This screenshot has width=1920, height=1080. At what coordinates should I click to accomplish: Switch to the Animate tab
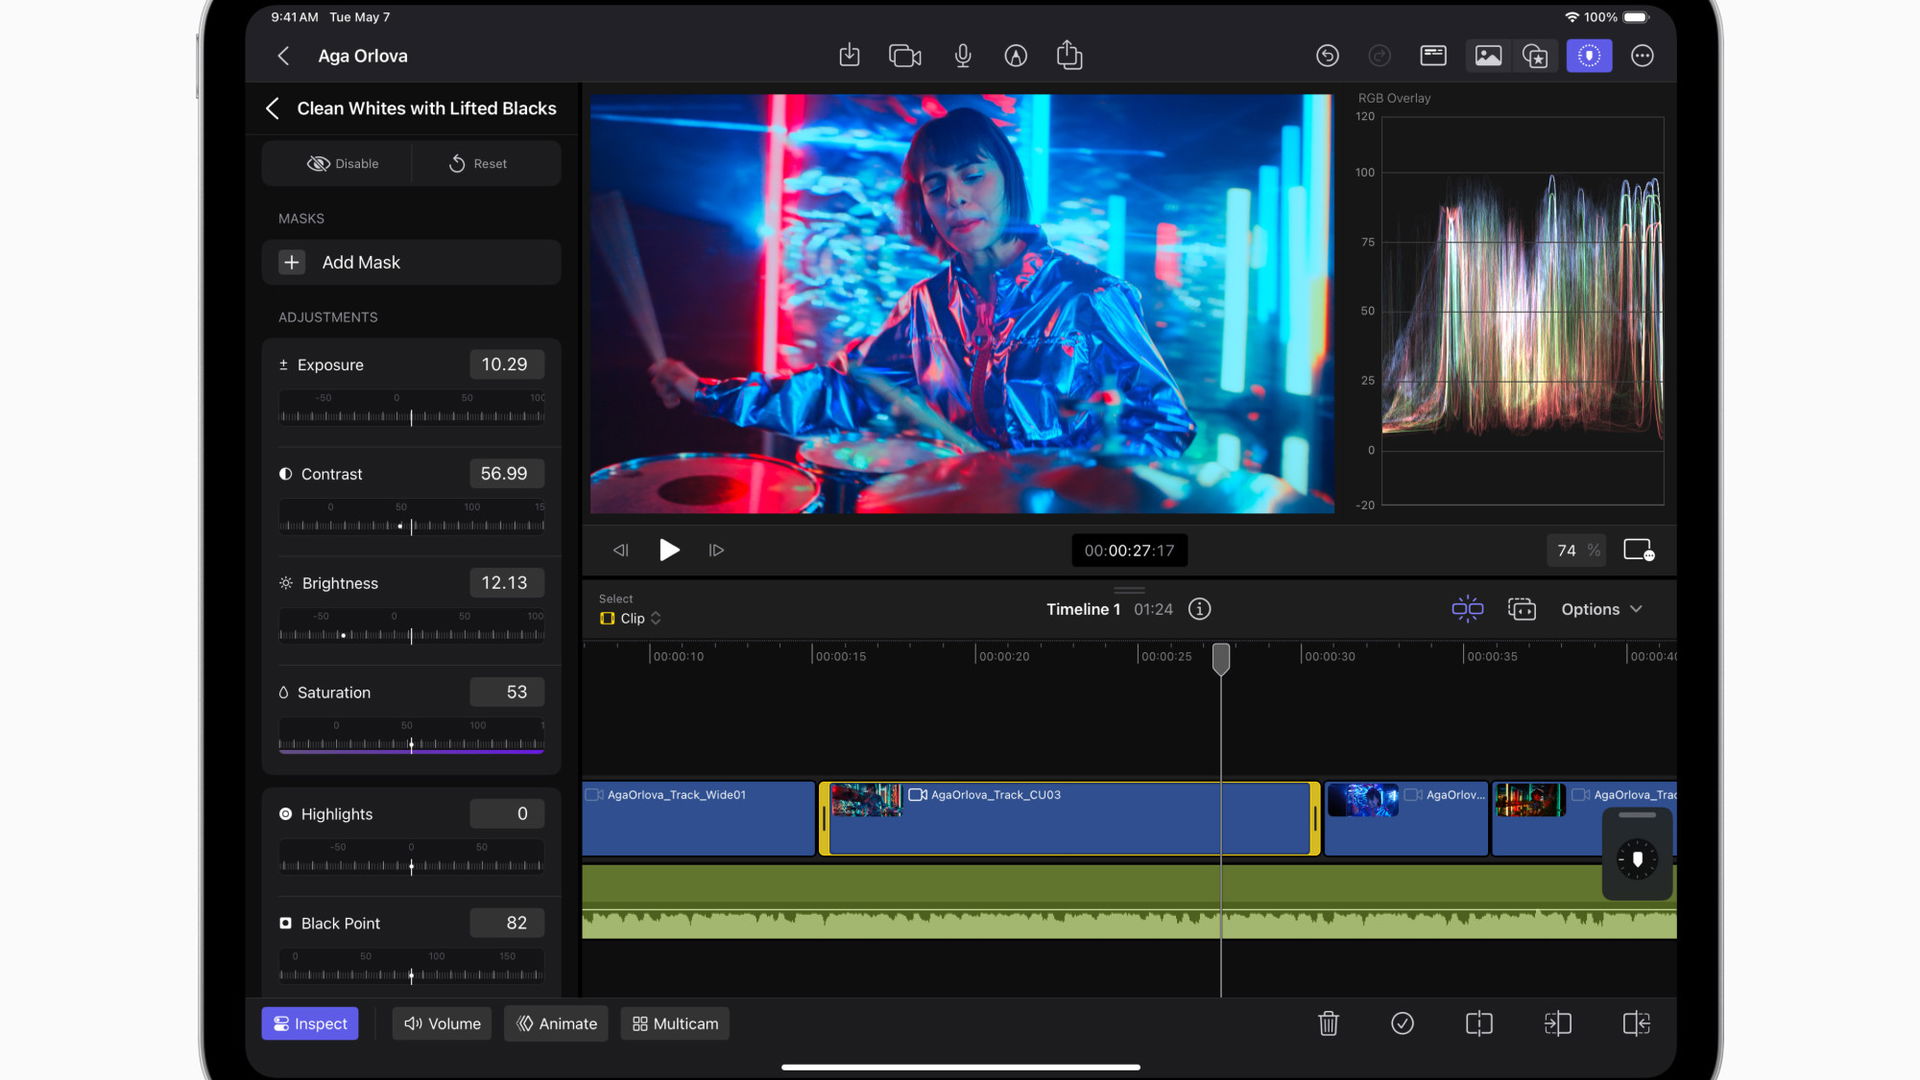pos(556,1023)
